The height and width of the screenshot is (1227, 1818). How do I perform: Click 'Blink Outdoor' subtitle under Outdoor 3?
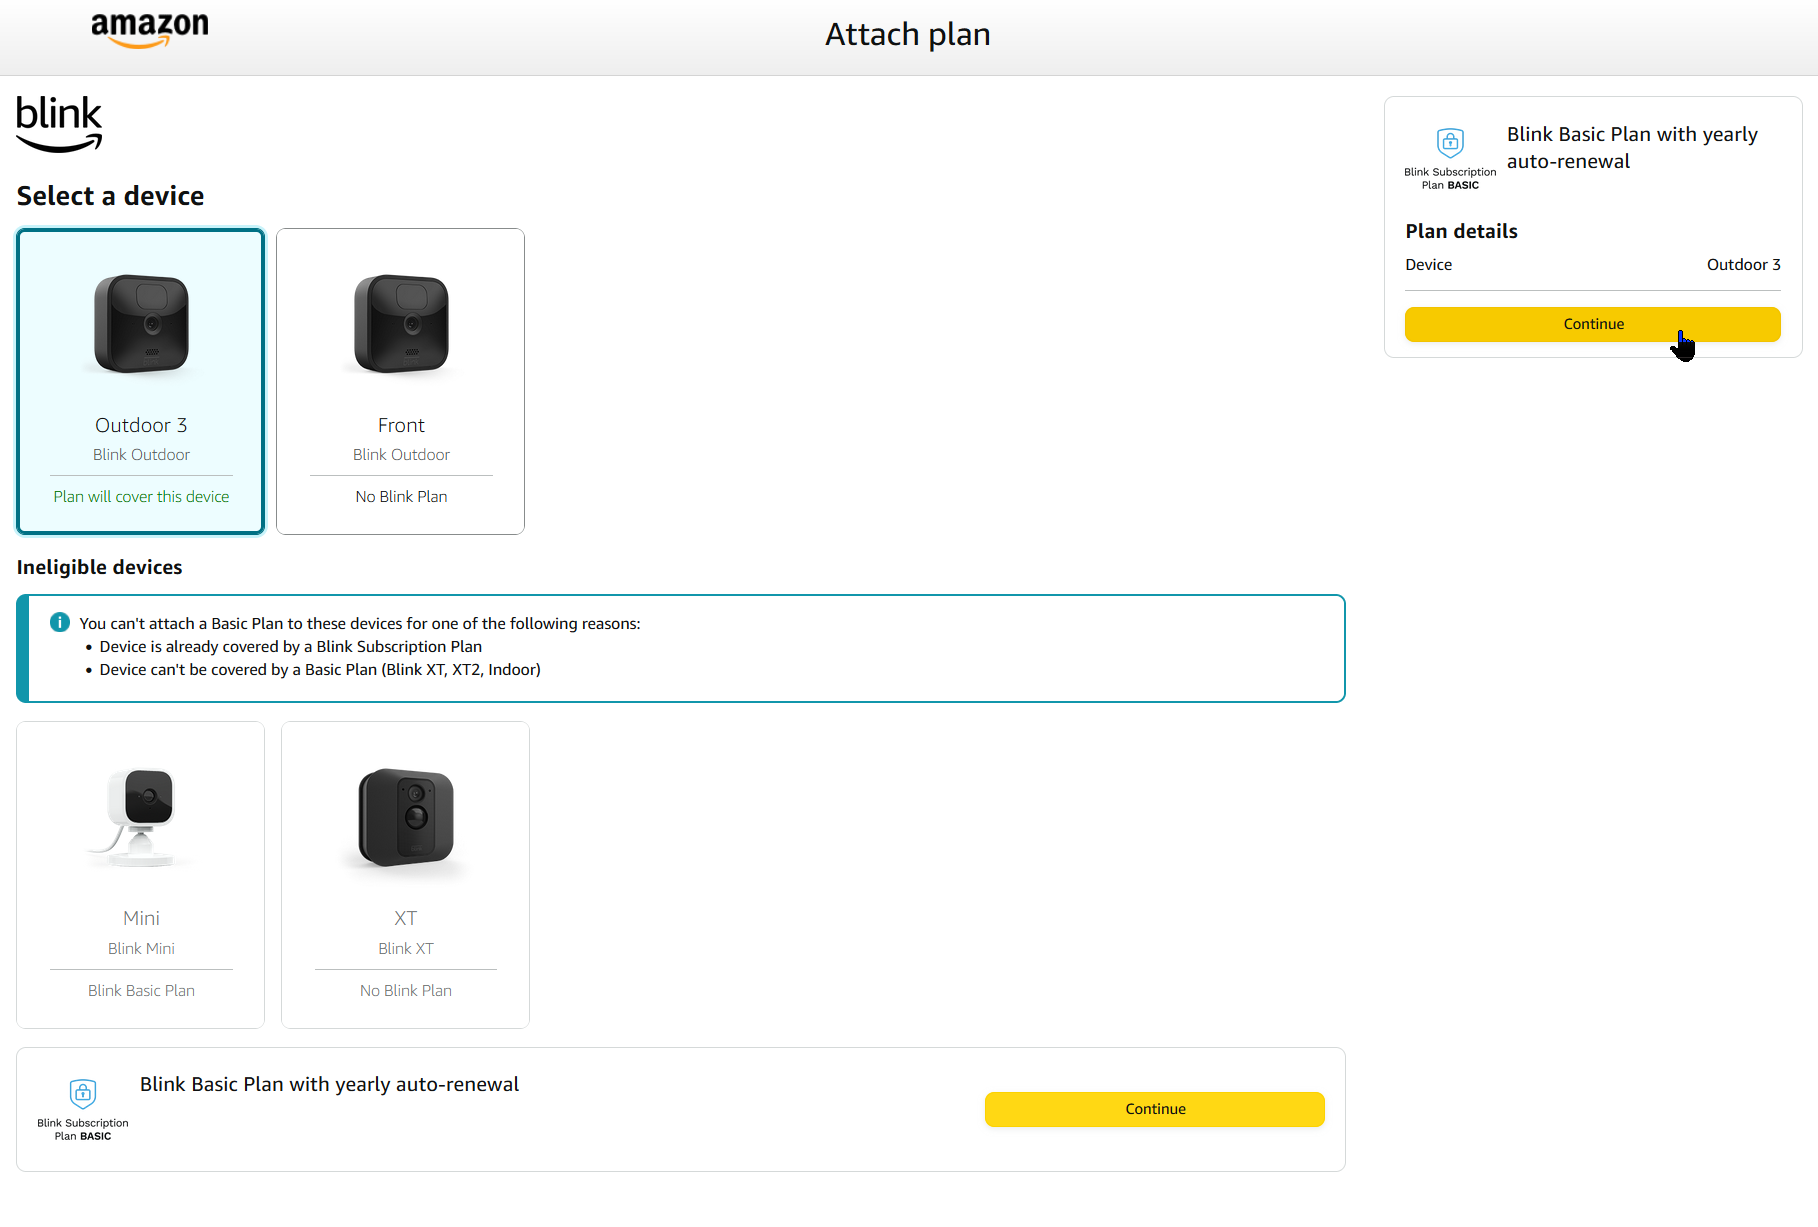[x=141, y=454]
